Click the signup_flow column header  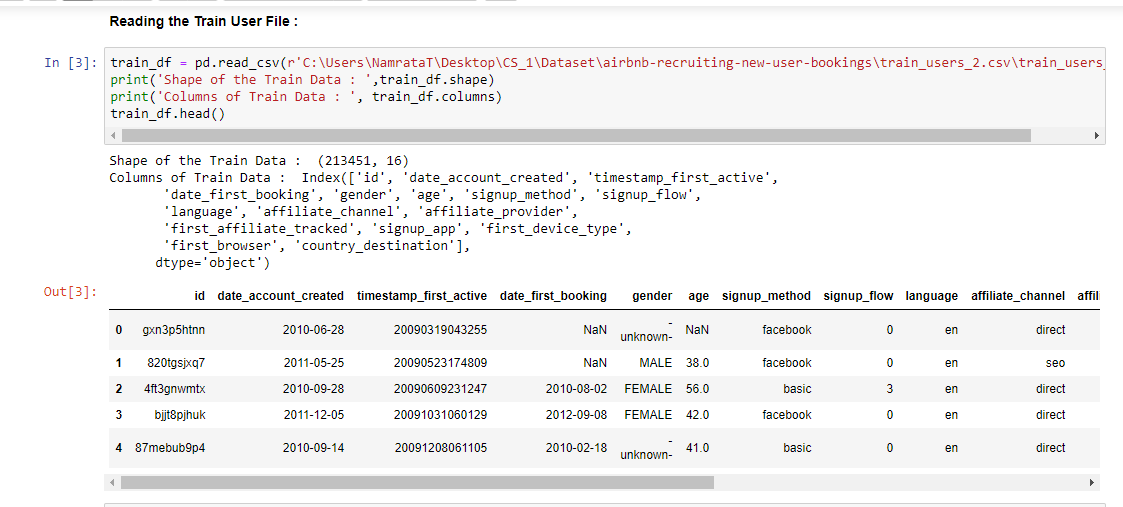pyautogui.click(x=858, y=296)
